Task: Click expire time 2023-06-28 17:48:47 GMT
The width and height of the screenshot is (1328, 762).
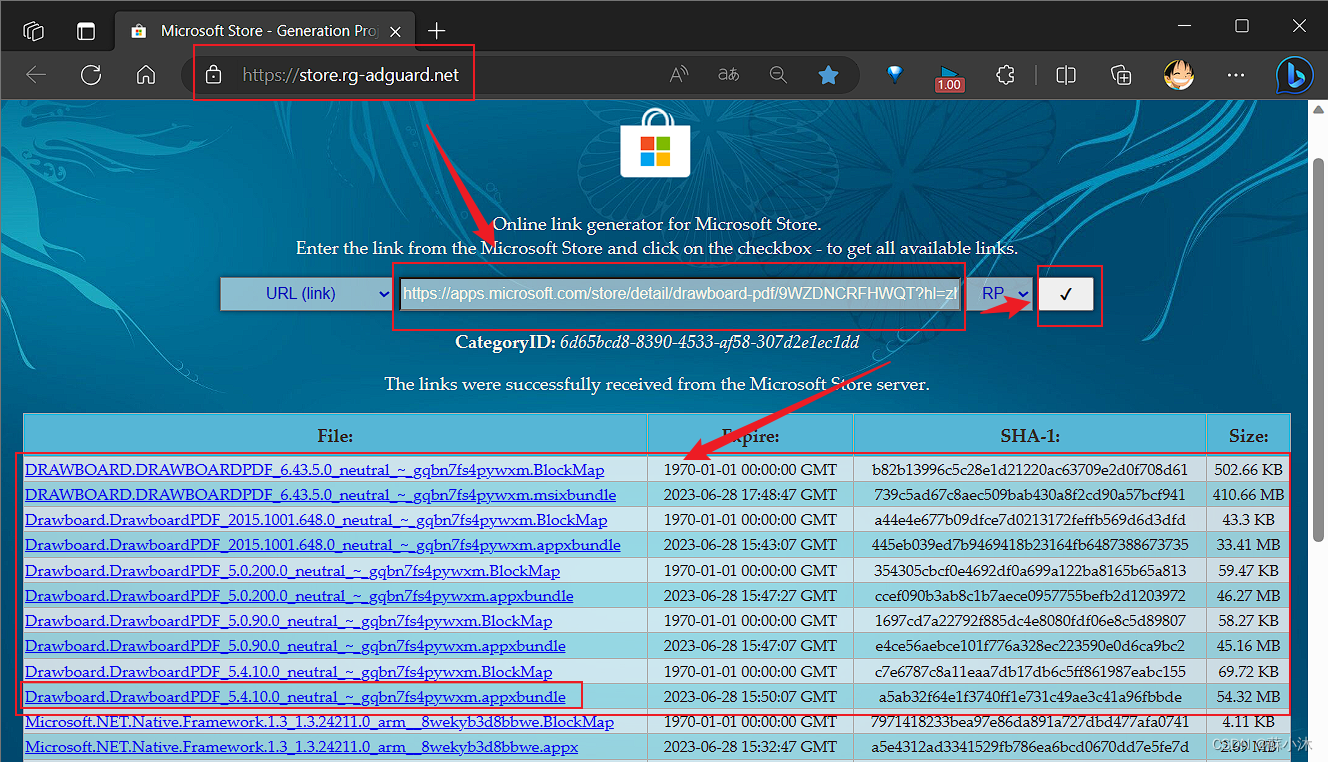Action: (x=750, y=495)
